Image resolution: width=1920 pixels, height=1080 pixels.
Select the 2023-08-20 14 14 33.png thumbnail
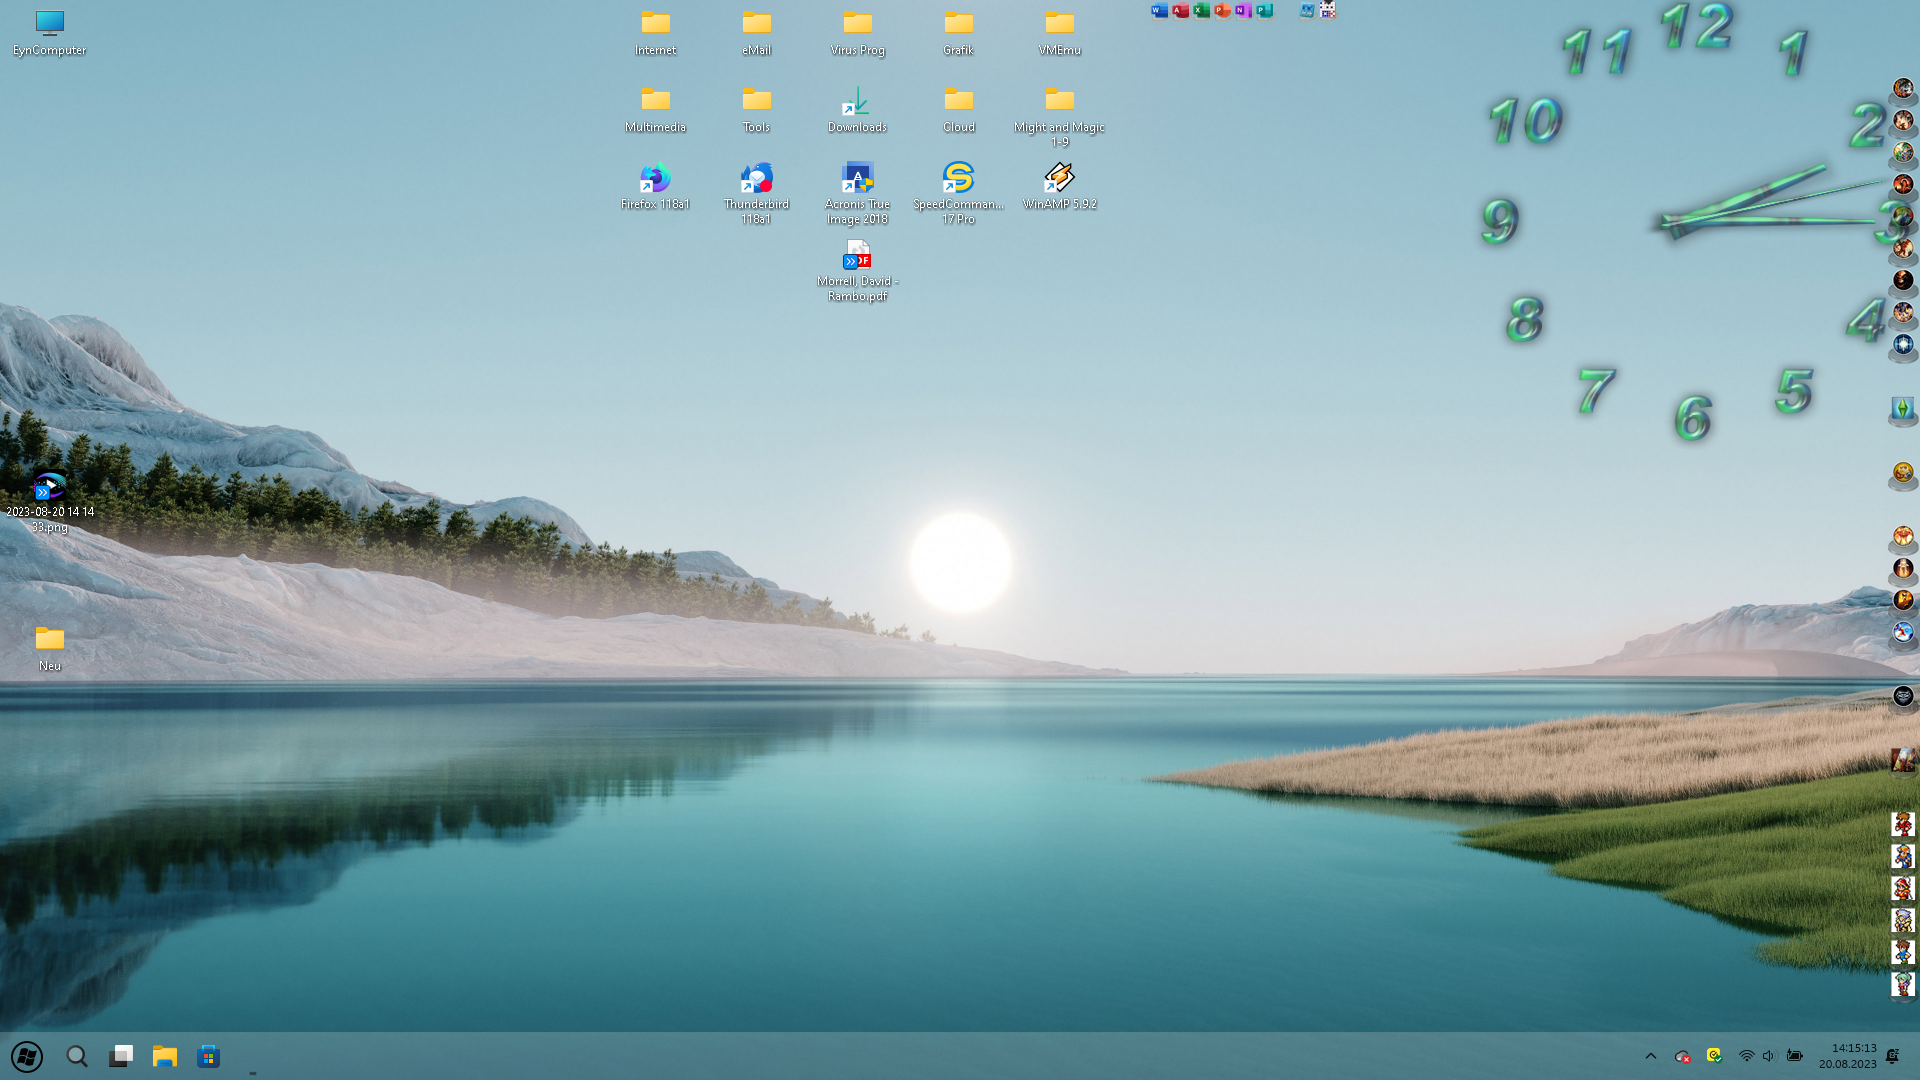coord(49,487)
